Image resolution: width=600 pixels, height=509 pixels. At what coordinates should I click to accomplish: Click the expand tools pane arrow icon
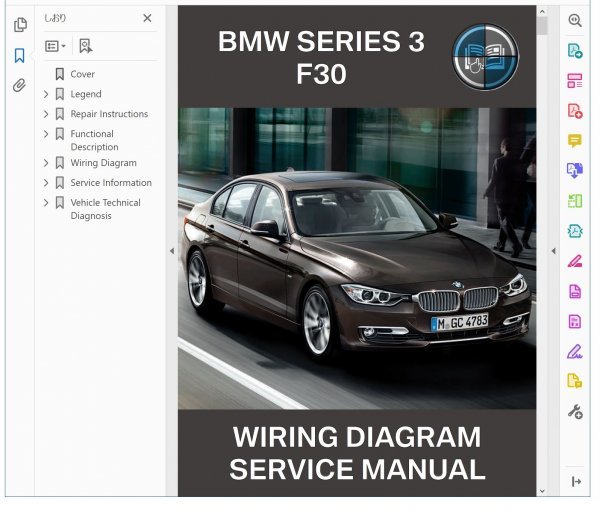click(x=576, y=481)
